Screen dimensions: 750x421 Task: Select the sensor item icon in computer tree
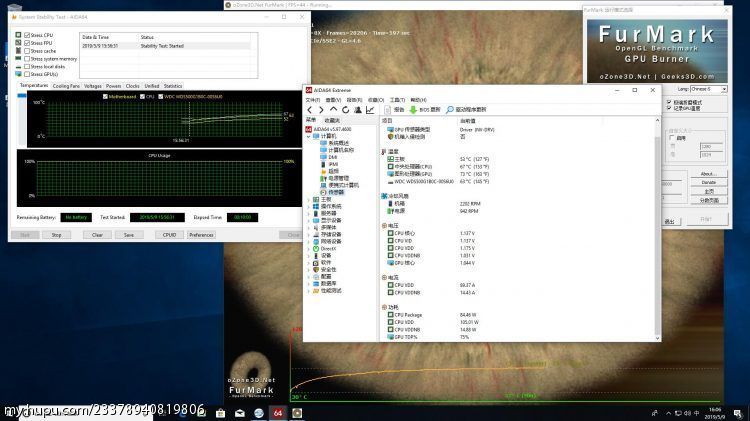(x=323, y=192)
